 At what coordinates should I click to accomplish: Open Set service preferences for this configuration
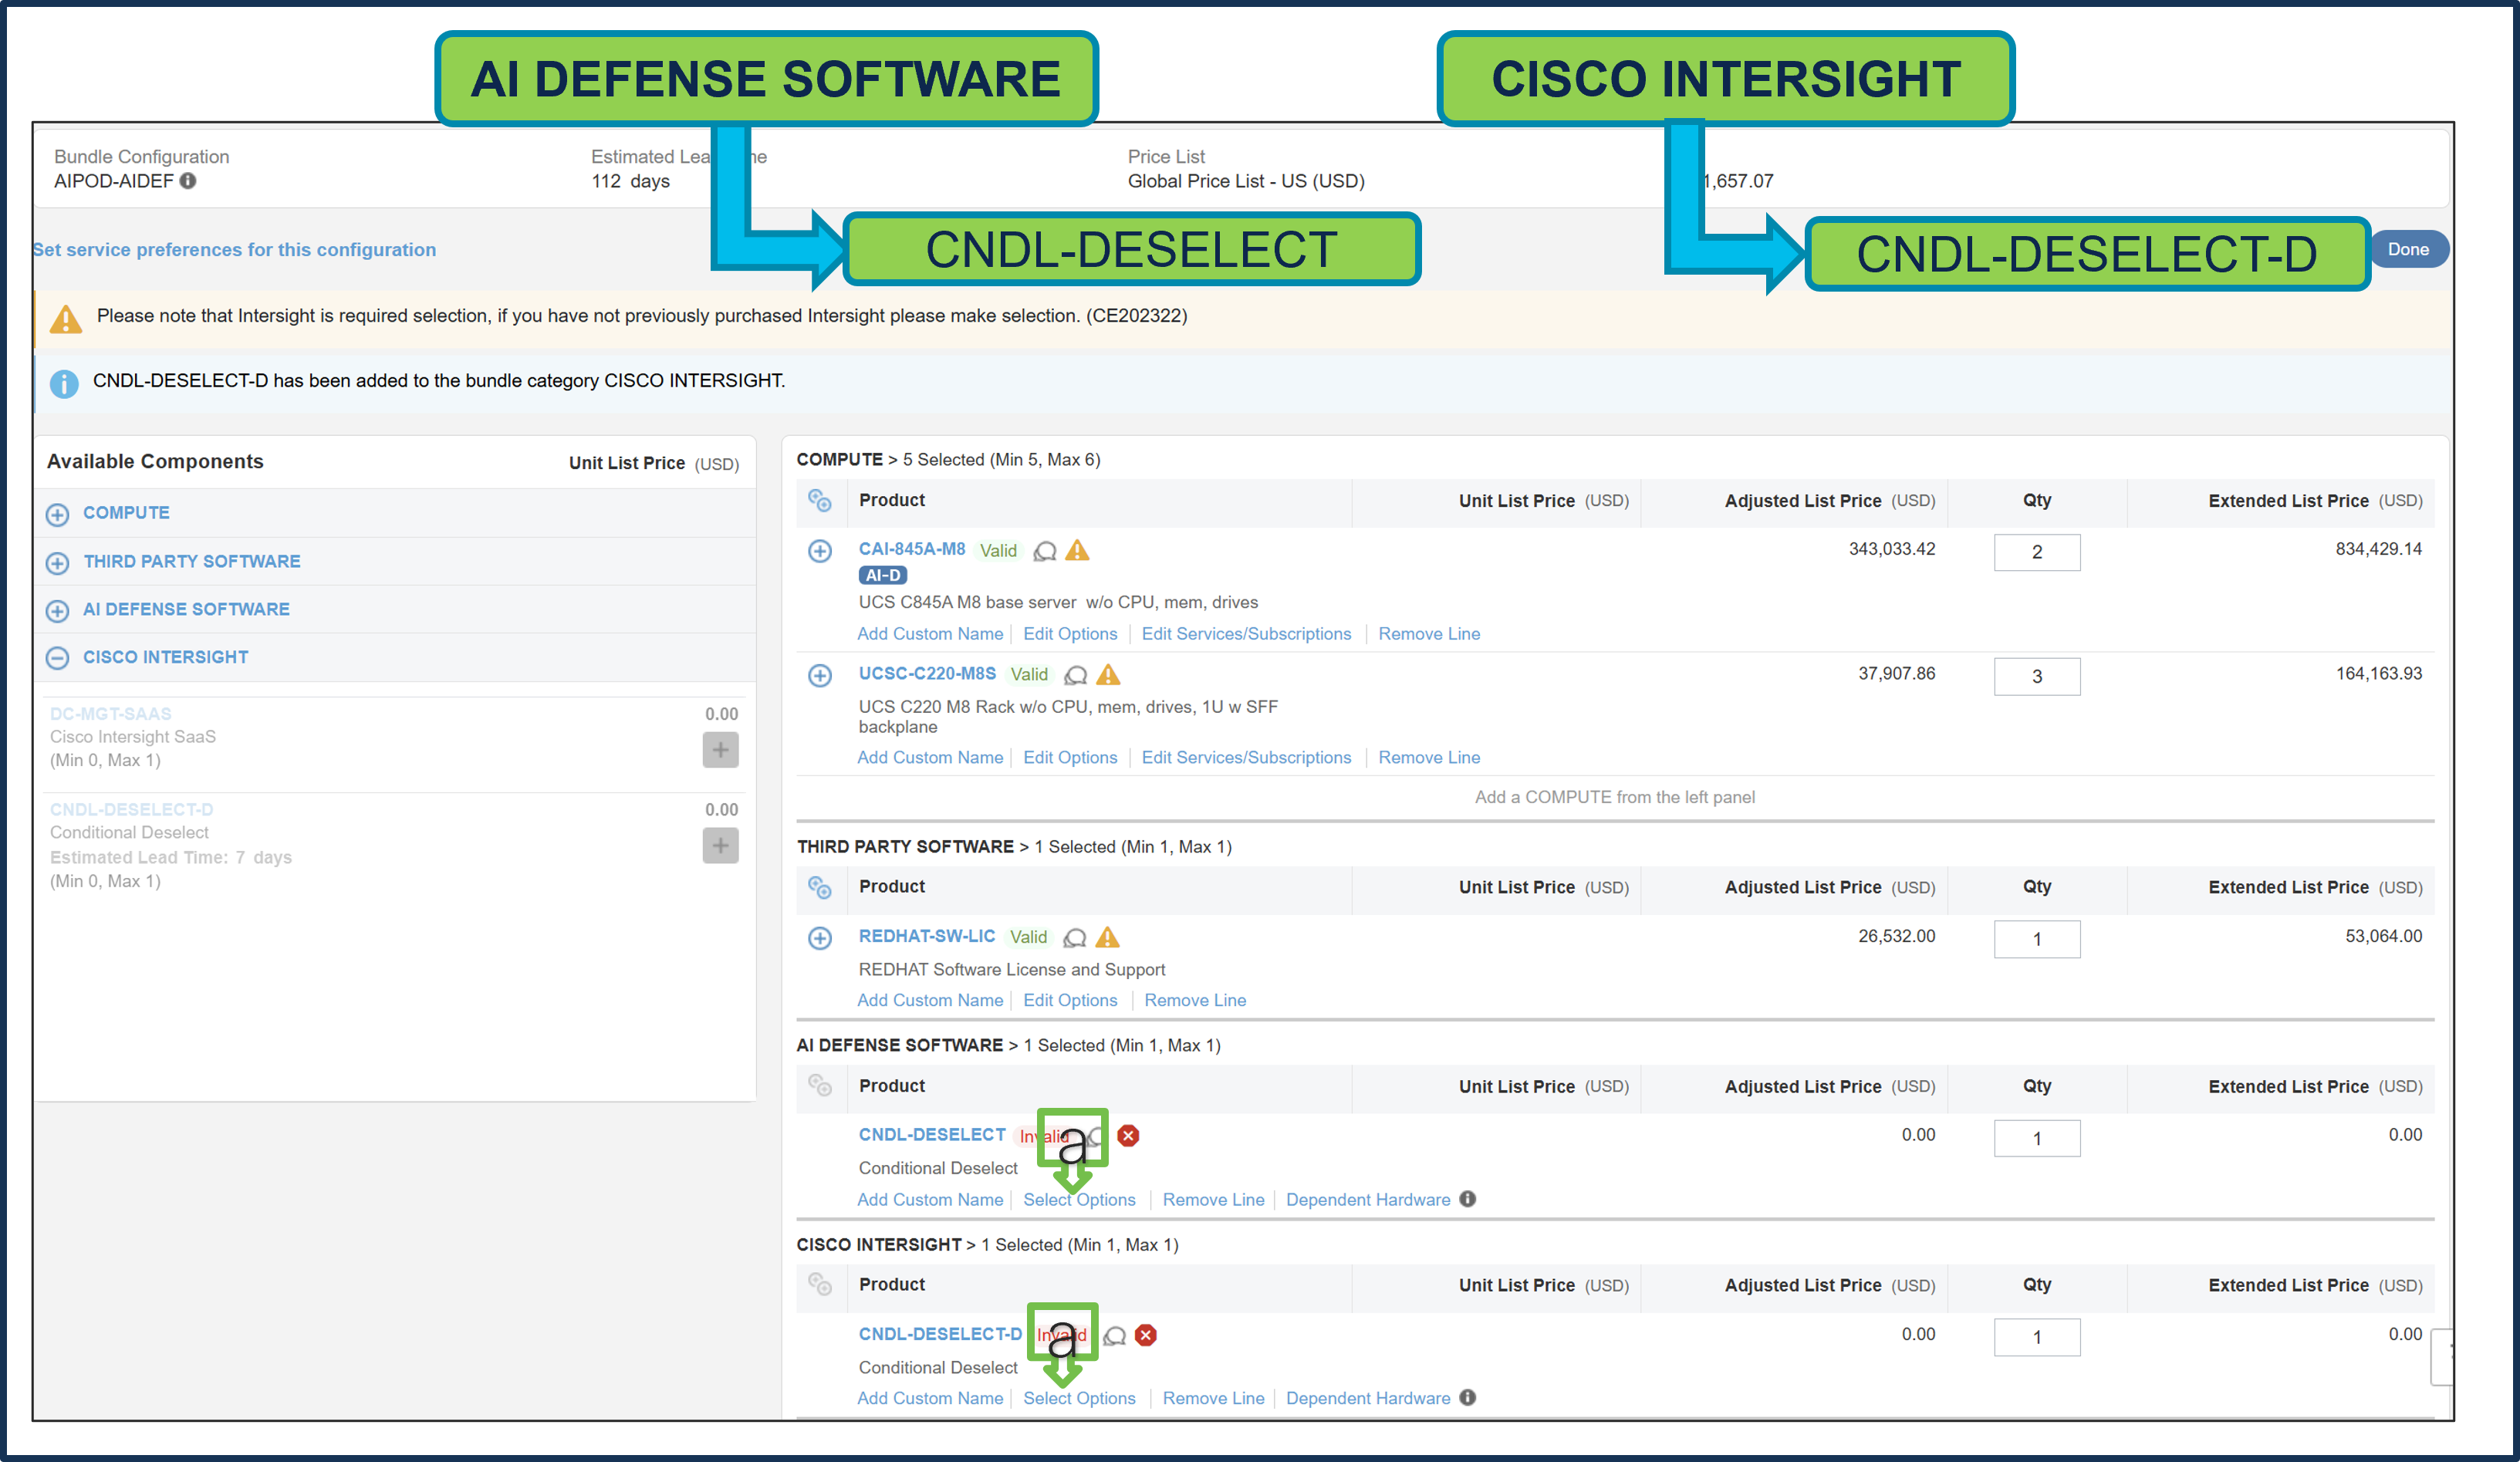[234, 249]
